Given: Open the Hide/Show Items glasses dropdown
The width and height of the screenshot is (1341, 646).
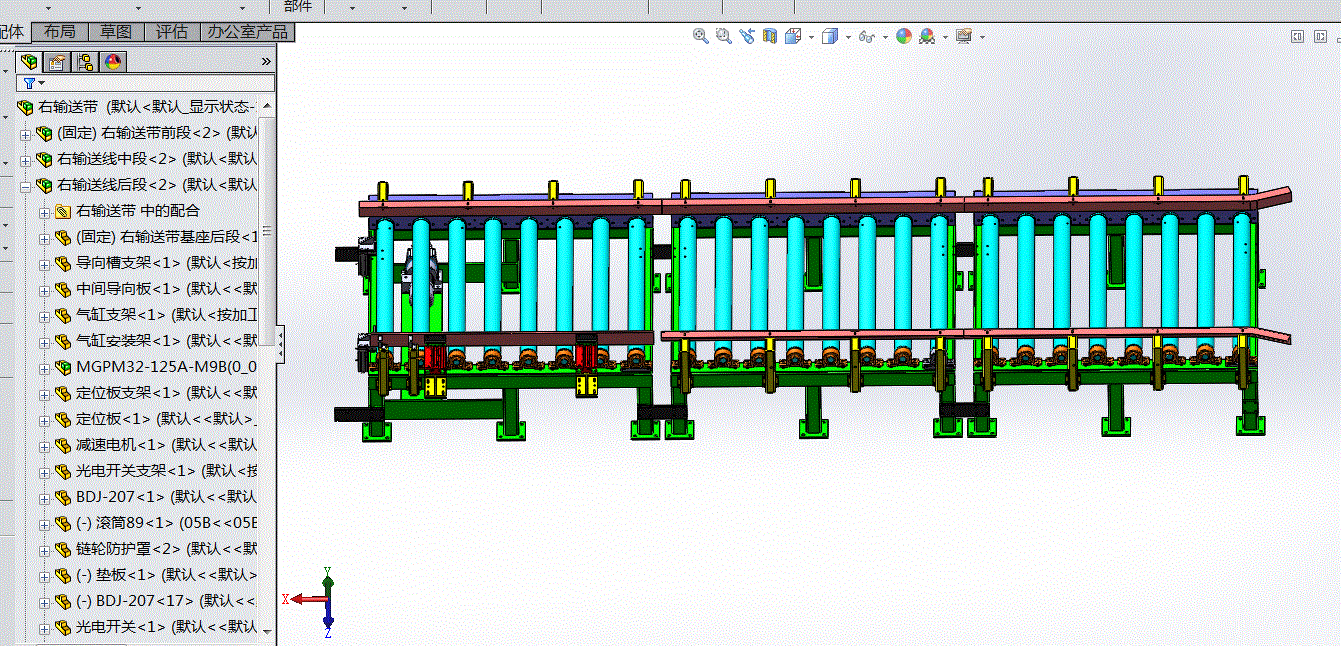Looking at the screenshot, I should point(886,38).
